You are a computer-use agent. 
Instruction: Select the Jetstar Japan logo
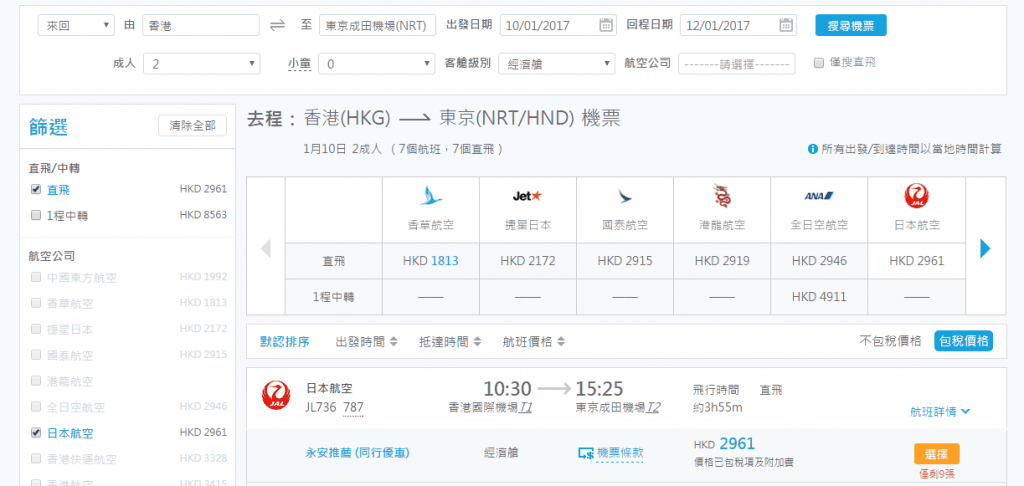coord(527,194)
